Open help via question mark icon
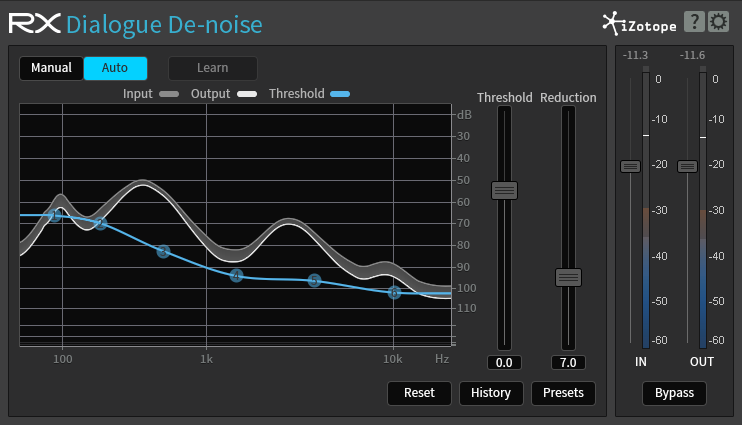 coord(693,22)
